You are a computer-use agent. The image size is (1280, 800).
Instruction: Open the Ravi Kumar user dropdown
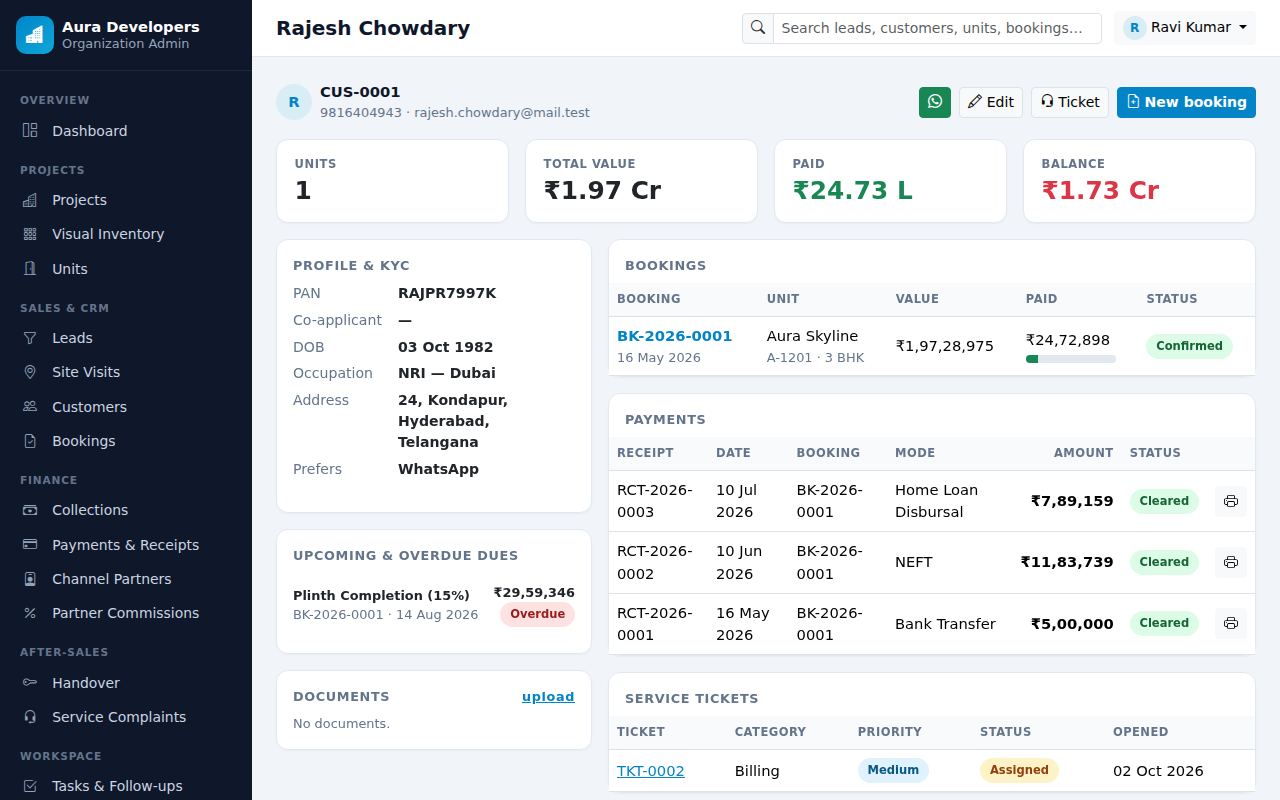pos(1185,28)
